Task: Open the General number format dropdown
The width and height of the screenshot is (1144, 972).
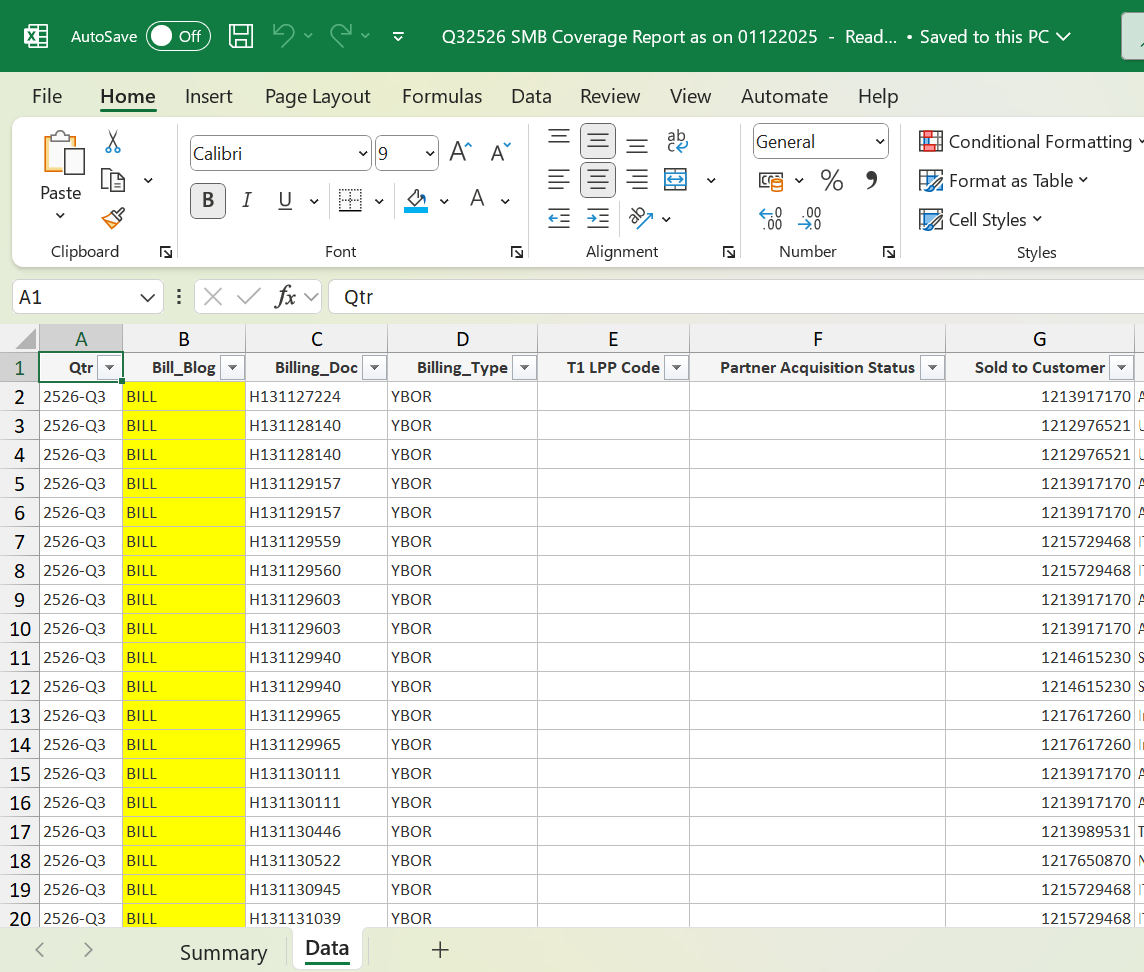Action: tap(880, 142)
